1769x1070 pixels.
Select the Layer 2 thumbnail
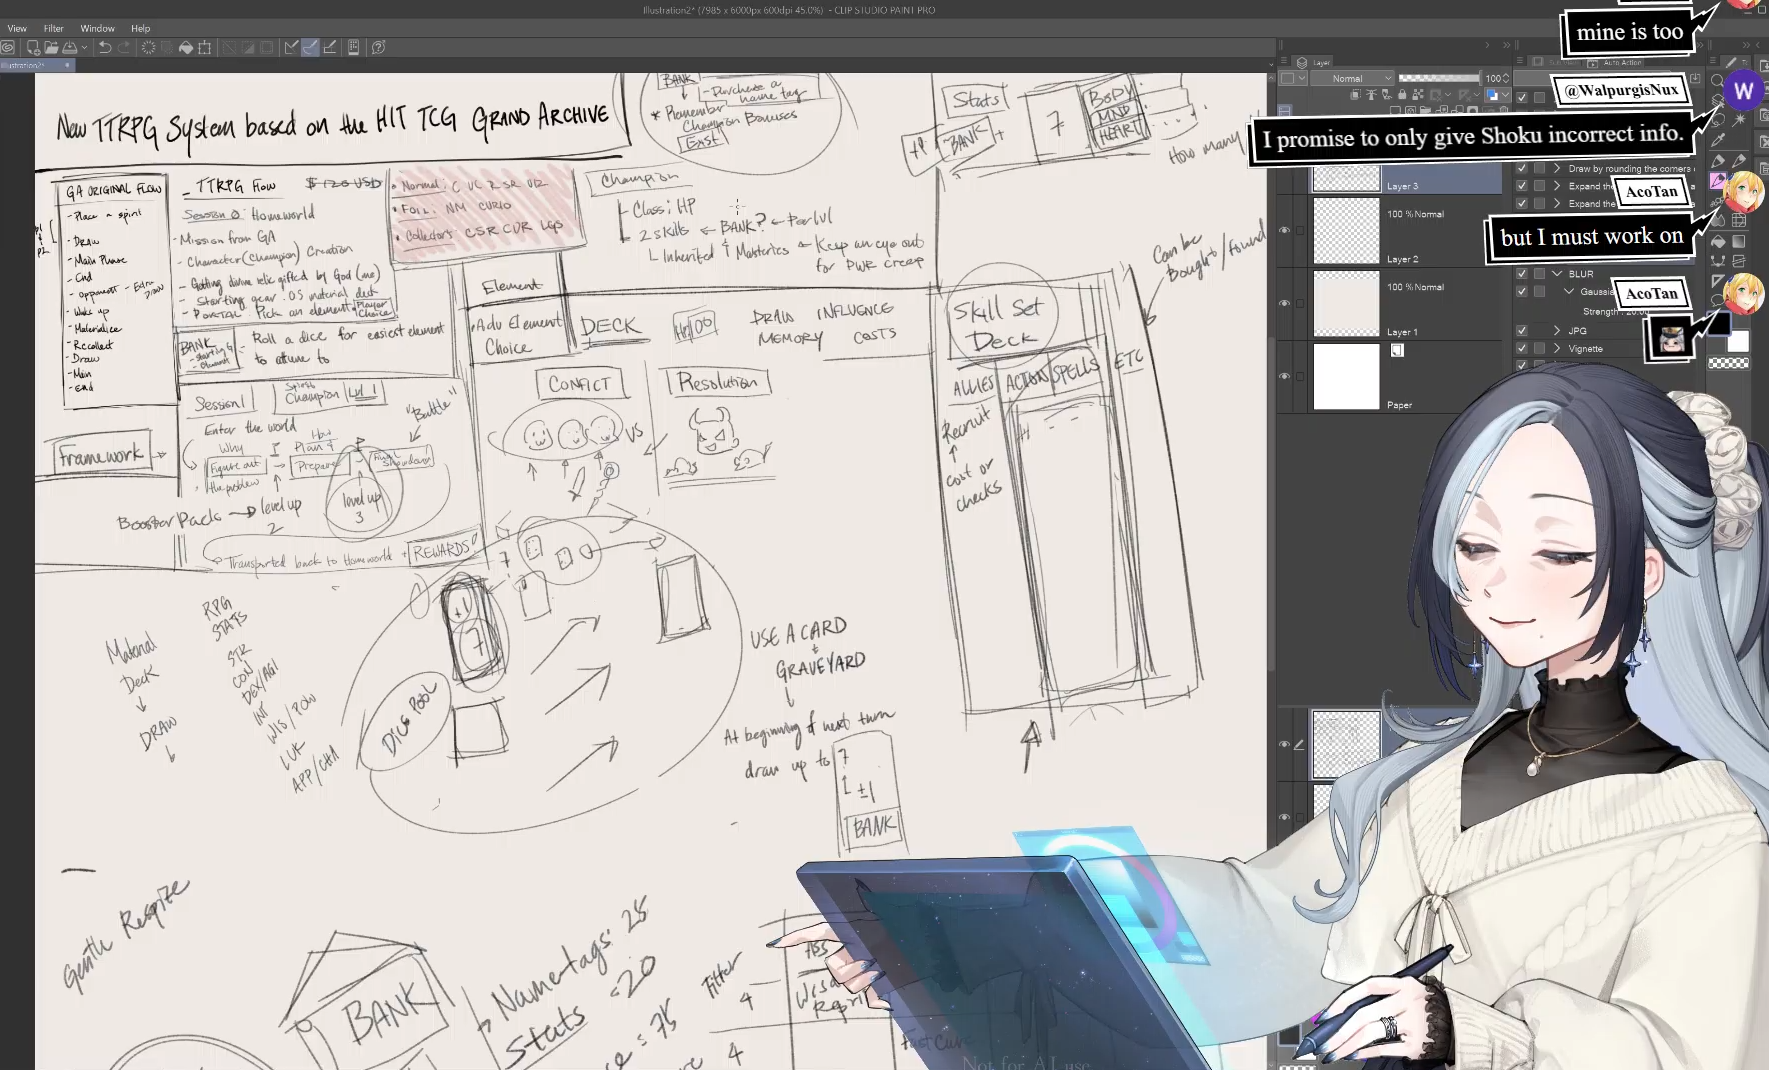point(1346,231)
